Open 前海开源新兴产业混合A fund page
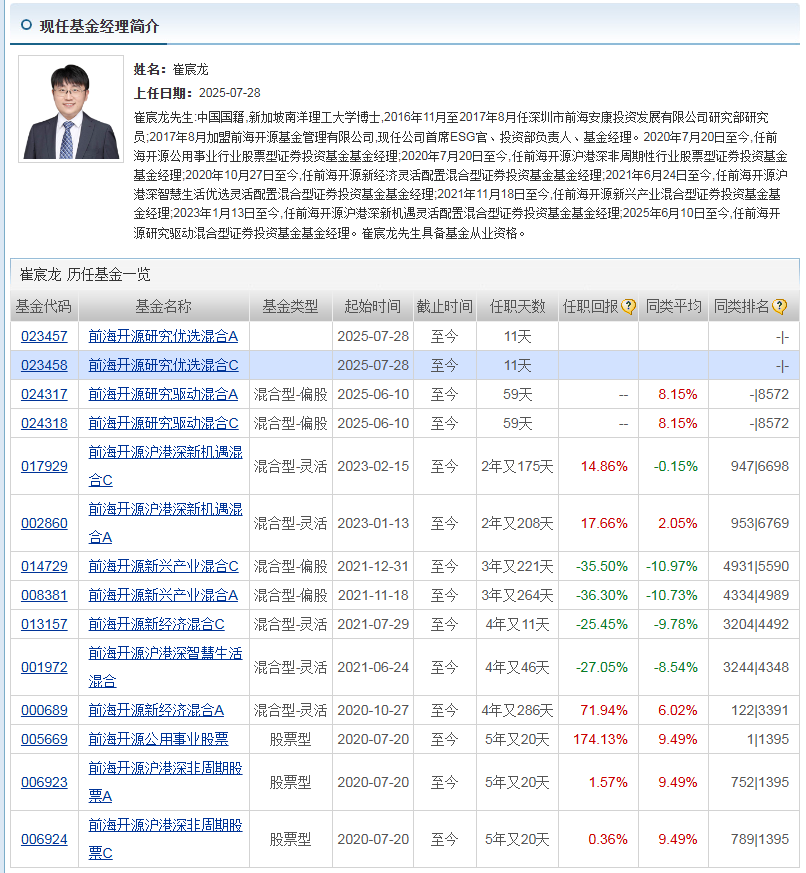The width and height of the screenshot is (806, 873). pyautogui.click(x=163, y=595)
